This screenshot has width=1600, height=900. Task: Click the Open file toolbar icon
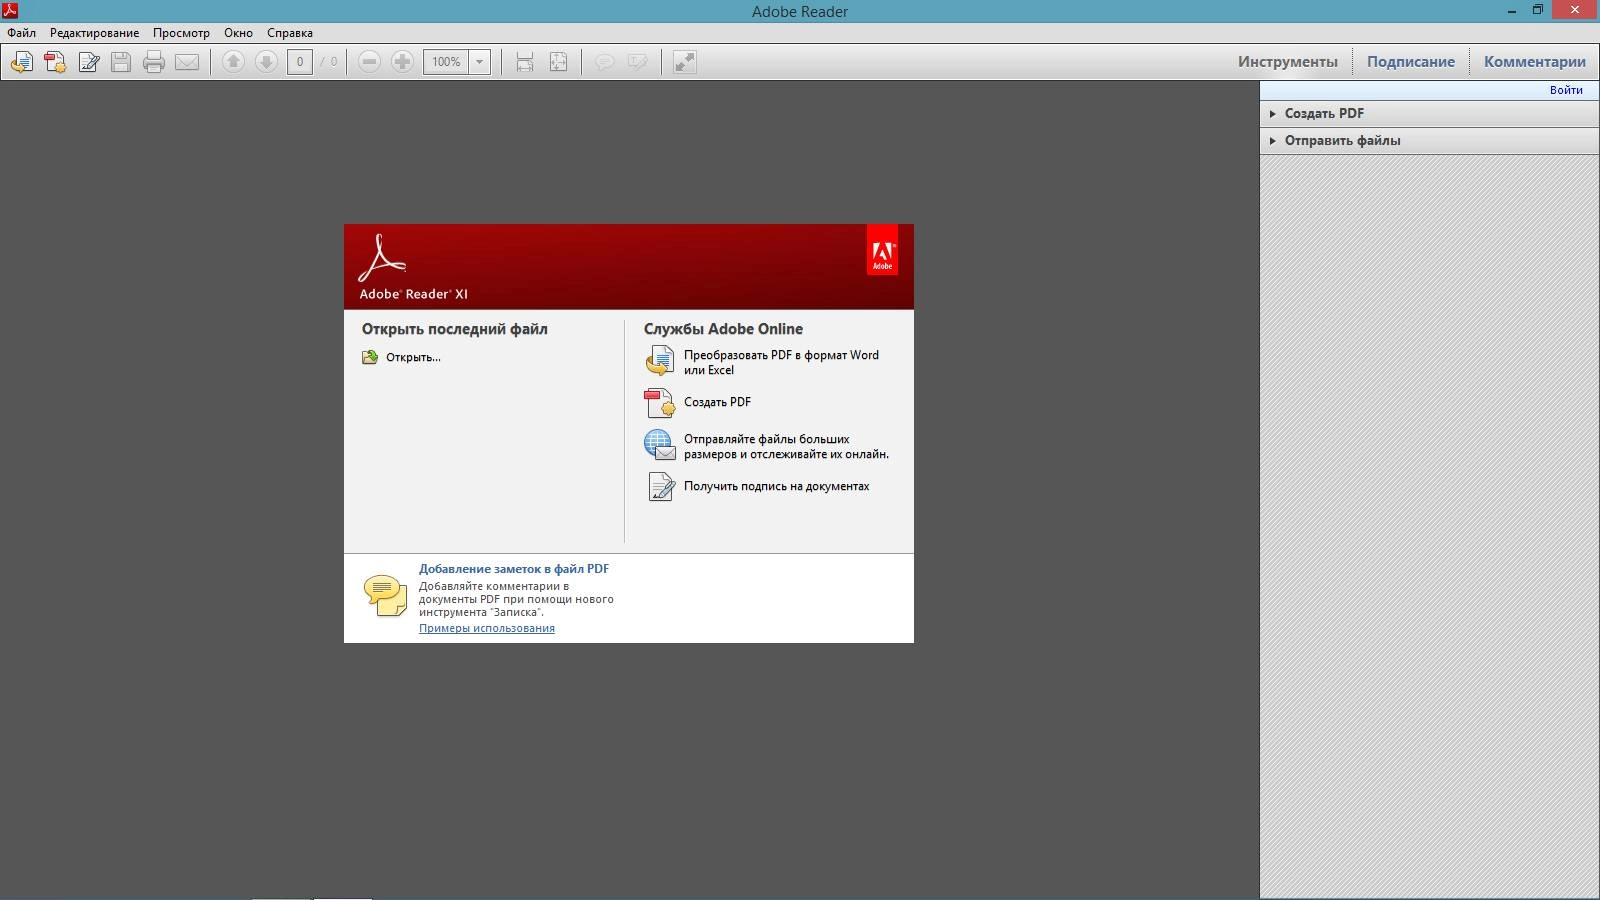22,62
